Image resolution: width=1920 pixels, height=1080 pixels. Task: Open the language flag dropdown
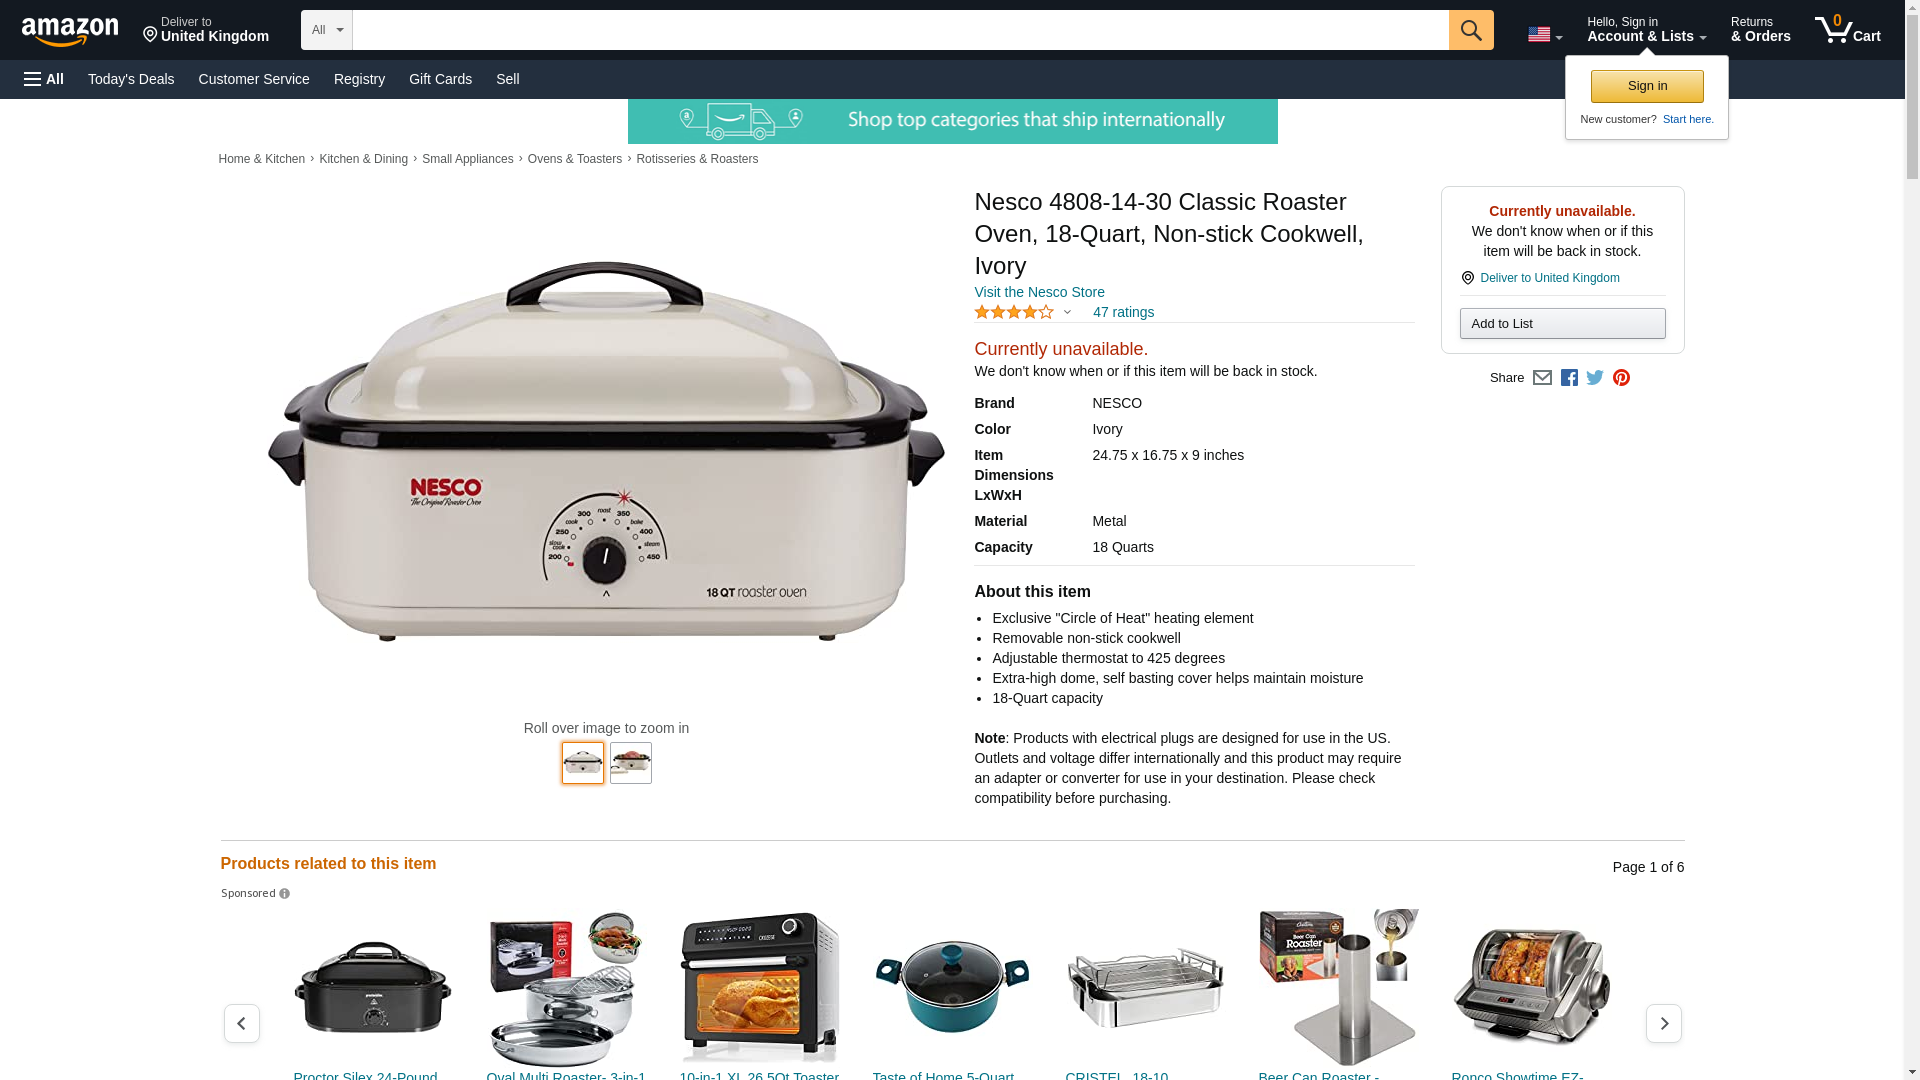coord(1545,35)
